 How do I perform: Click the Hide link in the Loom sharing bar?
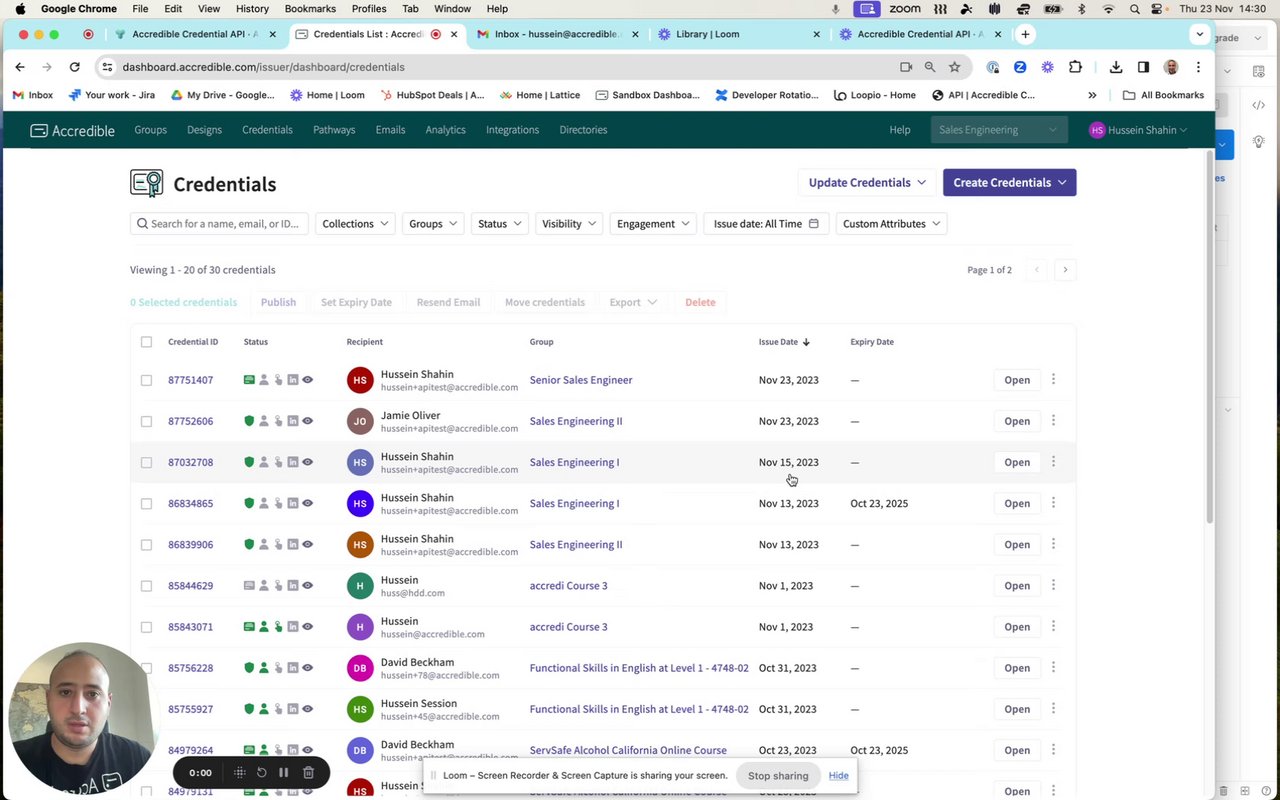[x=838, y=776]
